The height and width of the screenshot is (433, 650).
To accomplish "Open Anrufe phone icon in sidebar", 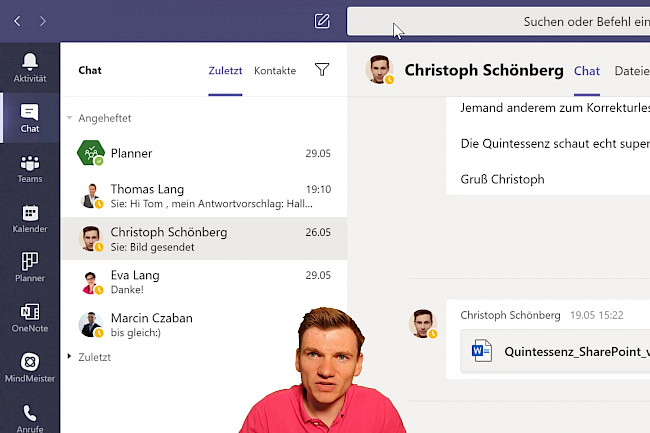I will pyautogui.click(x=30, y=418).
